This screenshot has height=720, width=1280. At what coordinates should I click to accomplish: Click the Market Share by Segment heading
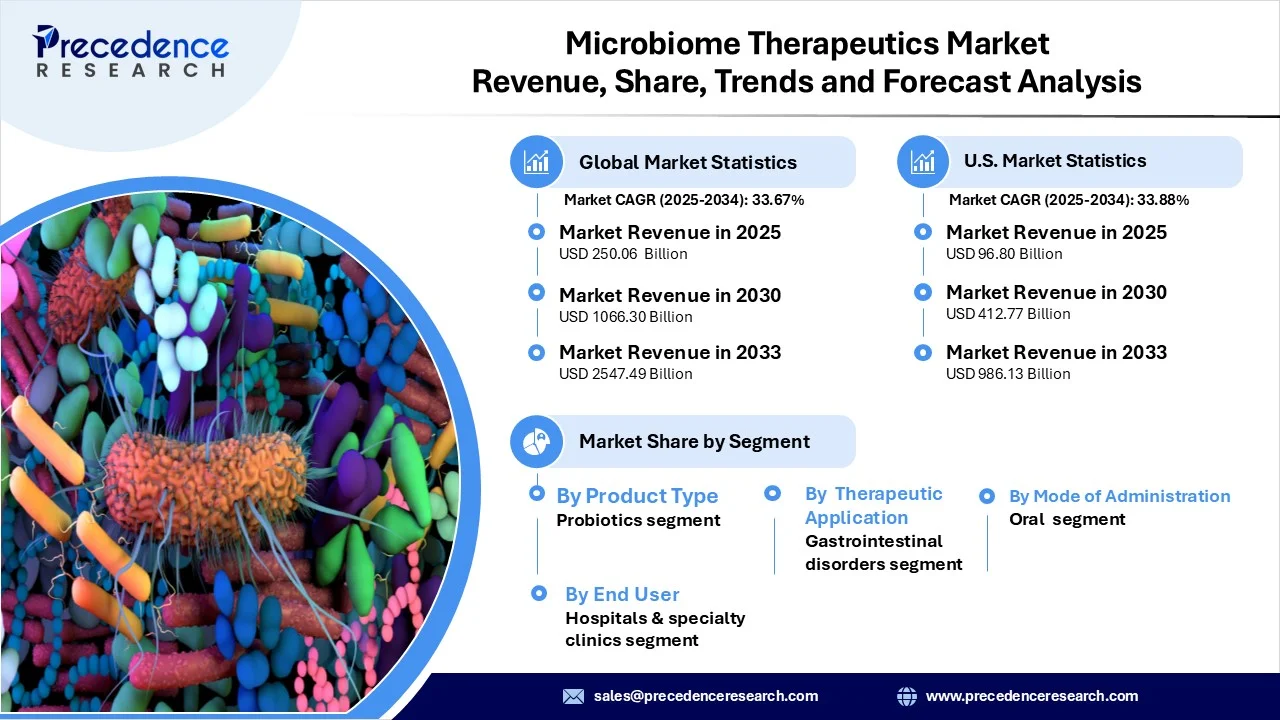(x=694, y=441)
